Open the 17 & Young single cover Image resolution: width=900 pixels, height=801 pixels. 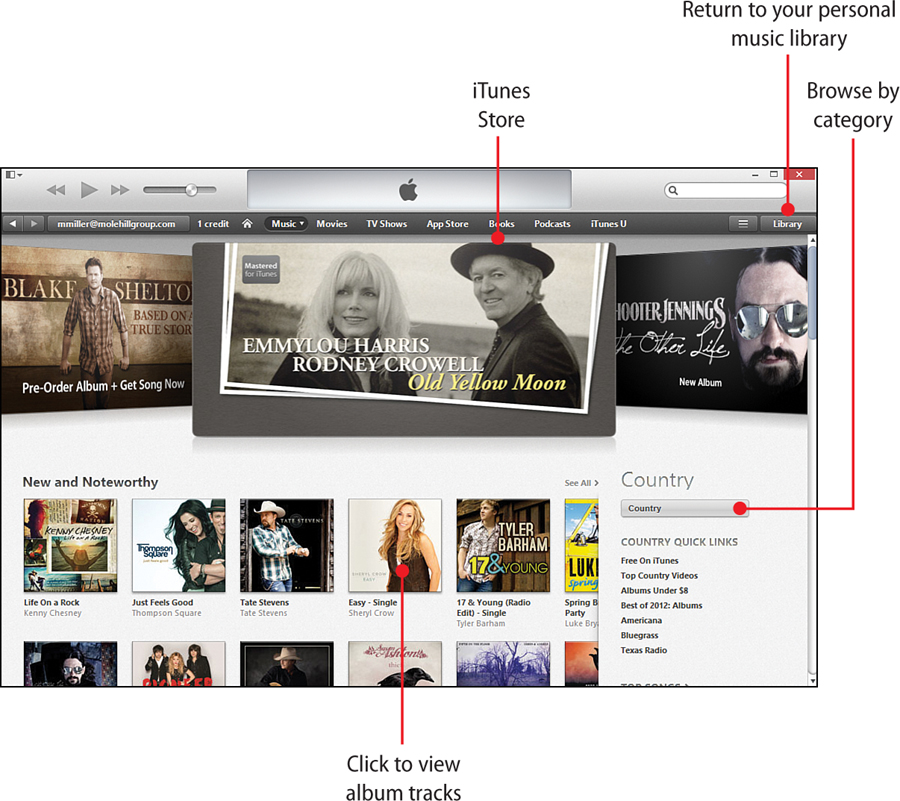[503, 545]
